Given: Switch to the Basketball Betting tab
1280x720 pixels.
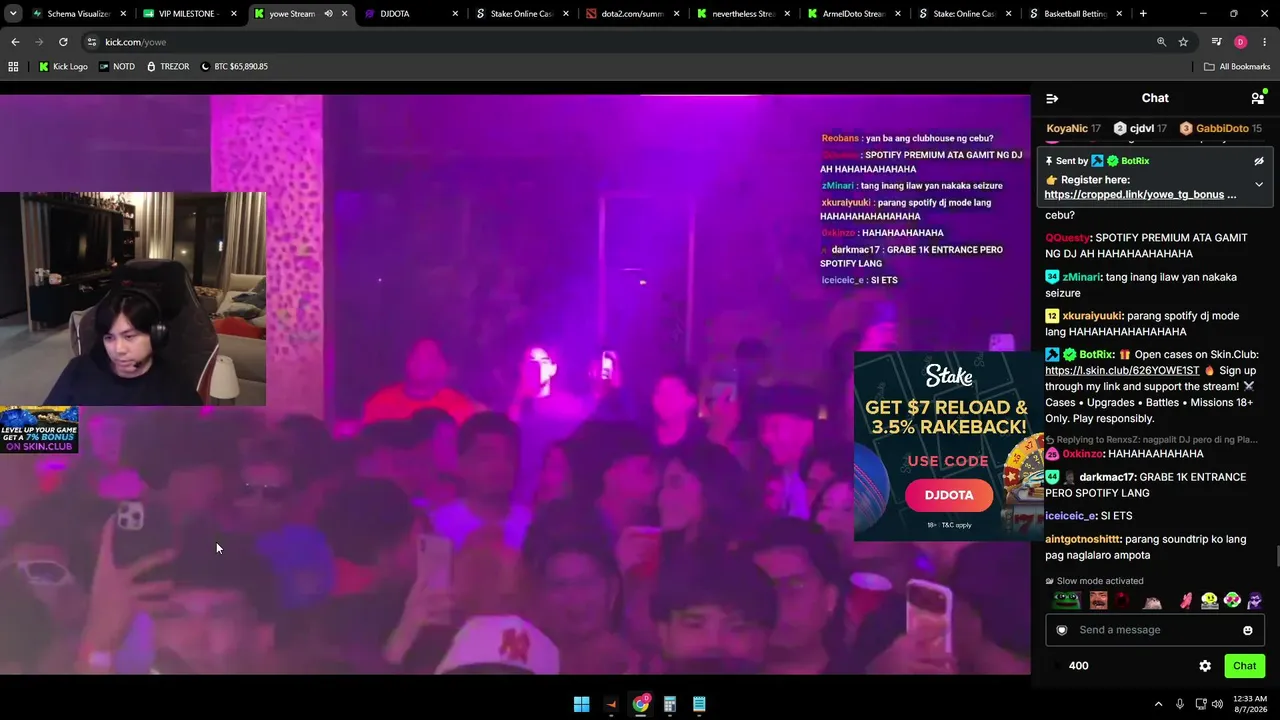Looking at the screenshot, I should pyautogui.click(x=1075, y=14).
